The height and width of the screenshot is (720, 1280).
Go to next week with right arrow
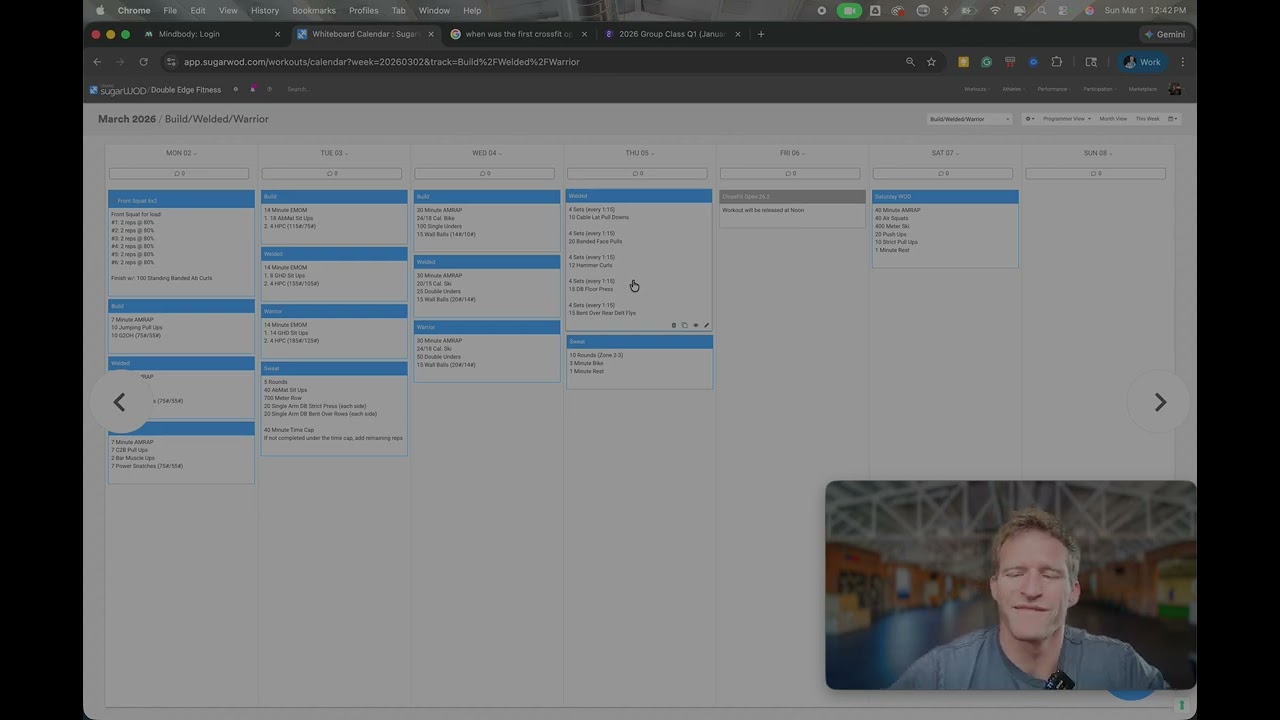(1160, 402)
